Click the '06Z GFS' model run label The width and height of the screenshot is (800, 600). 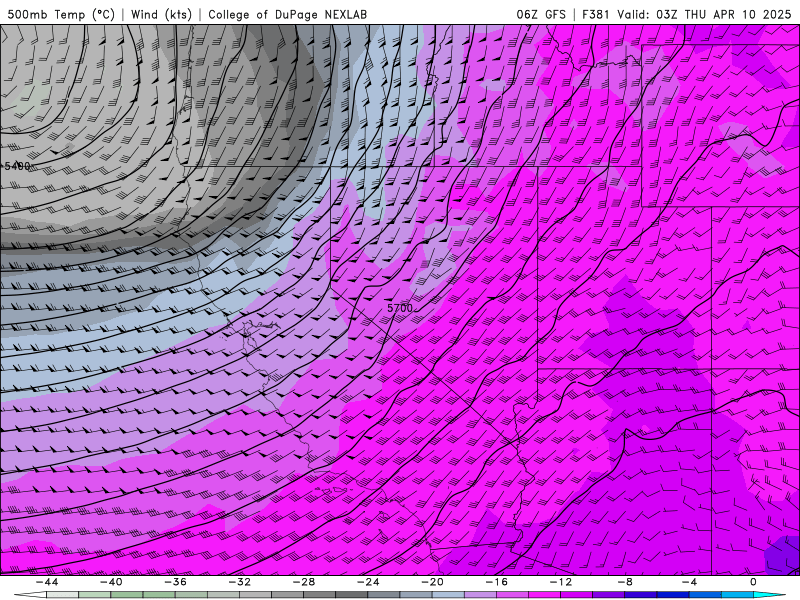point(541,15)
